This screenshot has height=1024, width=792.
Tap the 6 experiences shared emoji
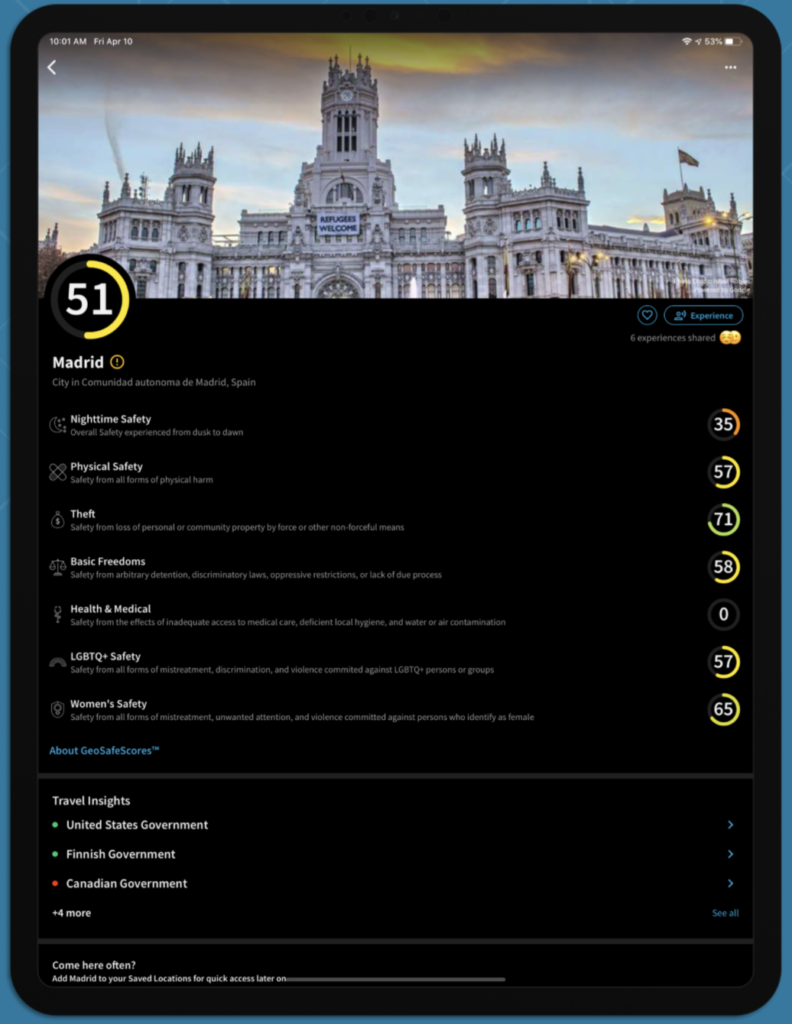[730, 338]
